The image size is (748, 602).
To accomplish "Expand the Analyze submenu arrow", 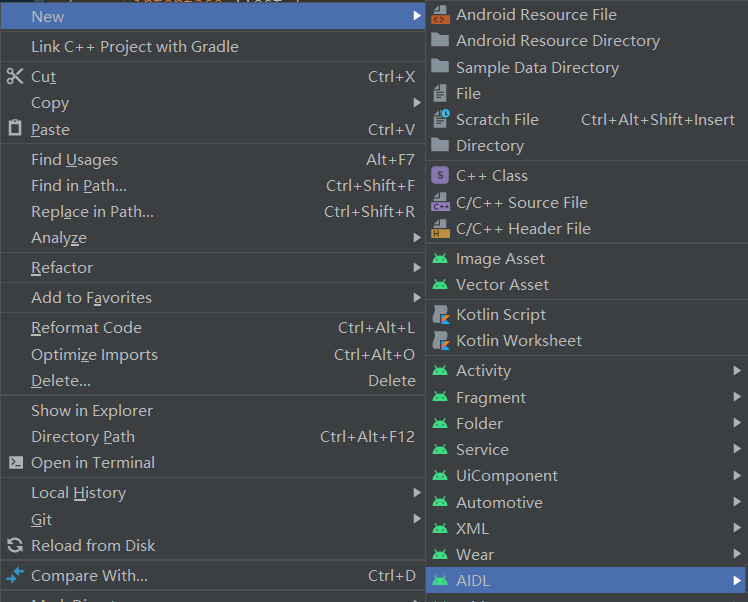I will pyautogui.click(x=417, y=237).
